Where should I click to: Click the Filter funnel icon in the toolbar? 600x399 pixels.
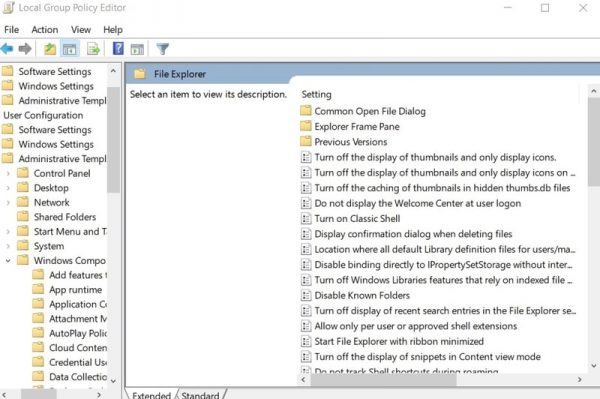pyautogui.click(x=163, y=49)
